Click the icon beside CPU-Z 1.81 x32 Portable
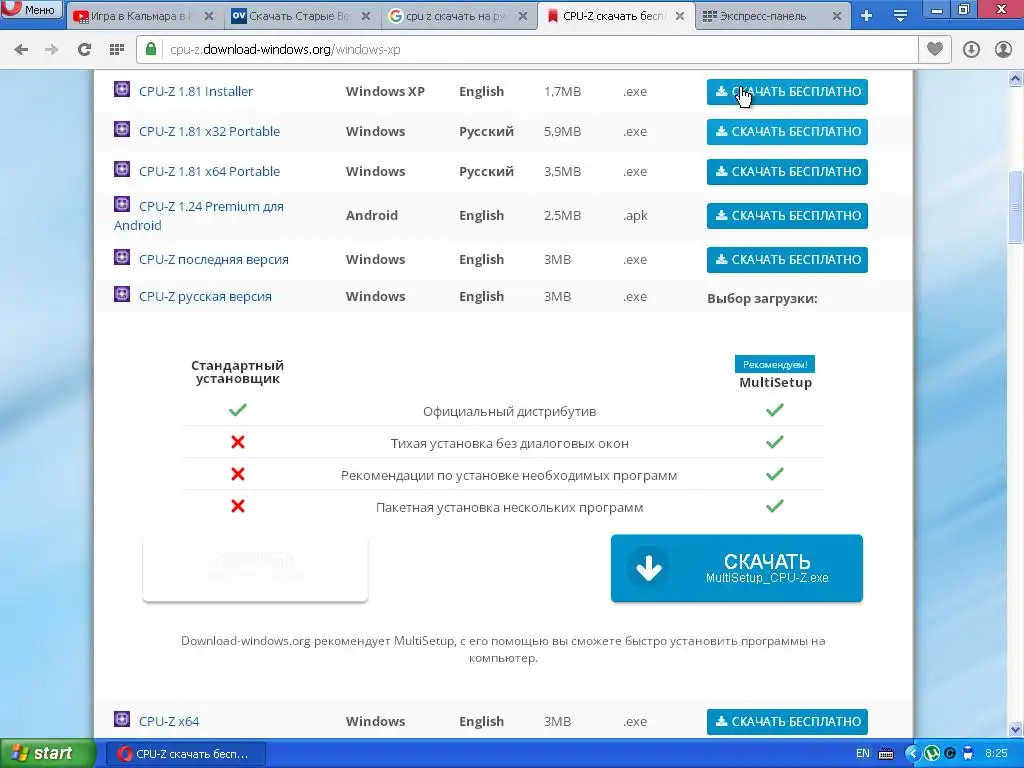Image resolution: width=1024 pixels, height=768 pixels. click(122, 129)
